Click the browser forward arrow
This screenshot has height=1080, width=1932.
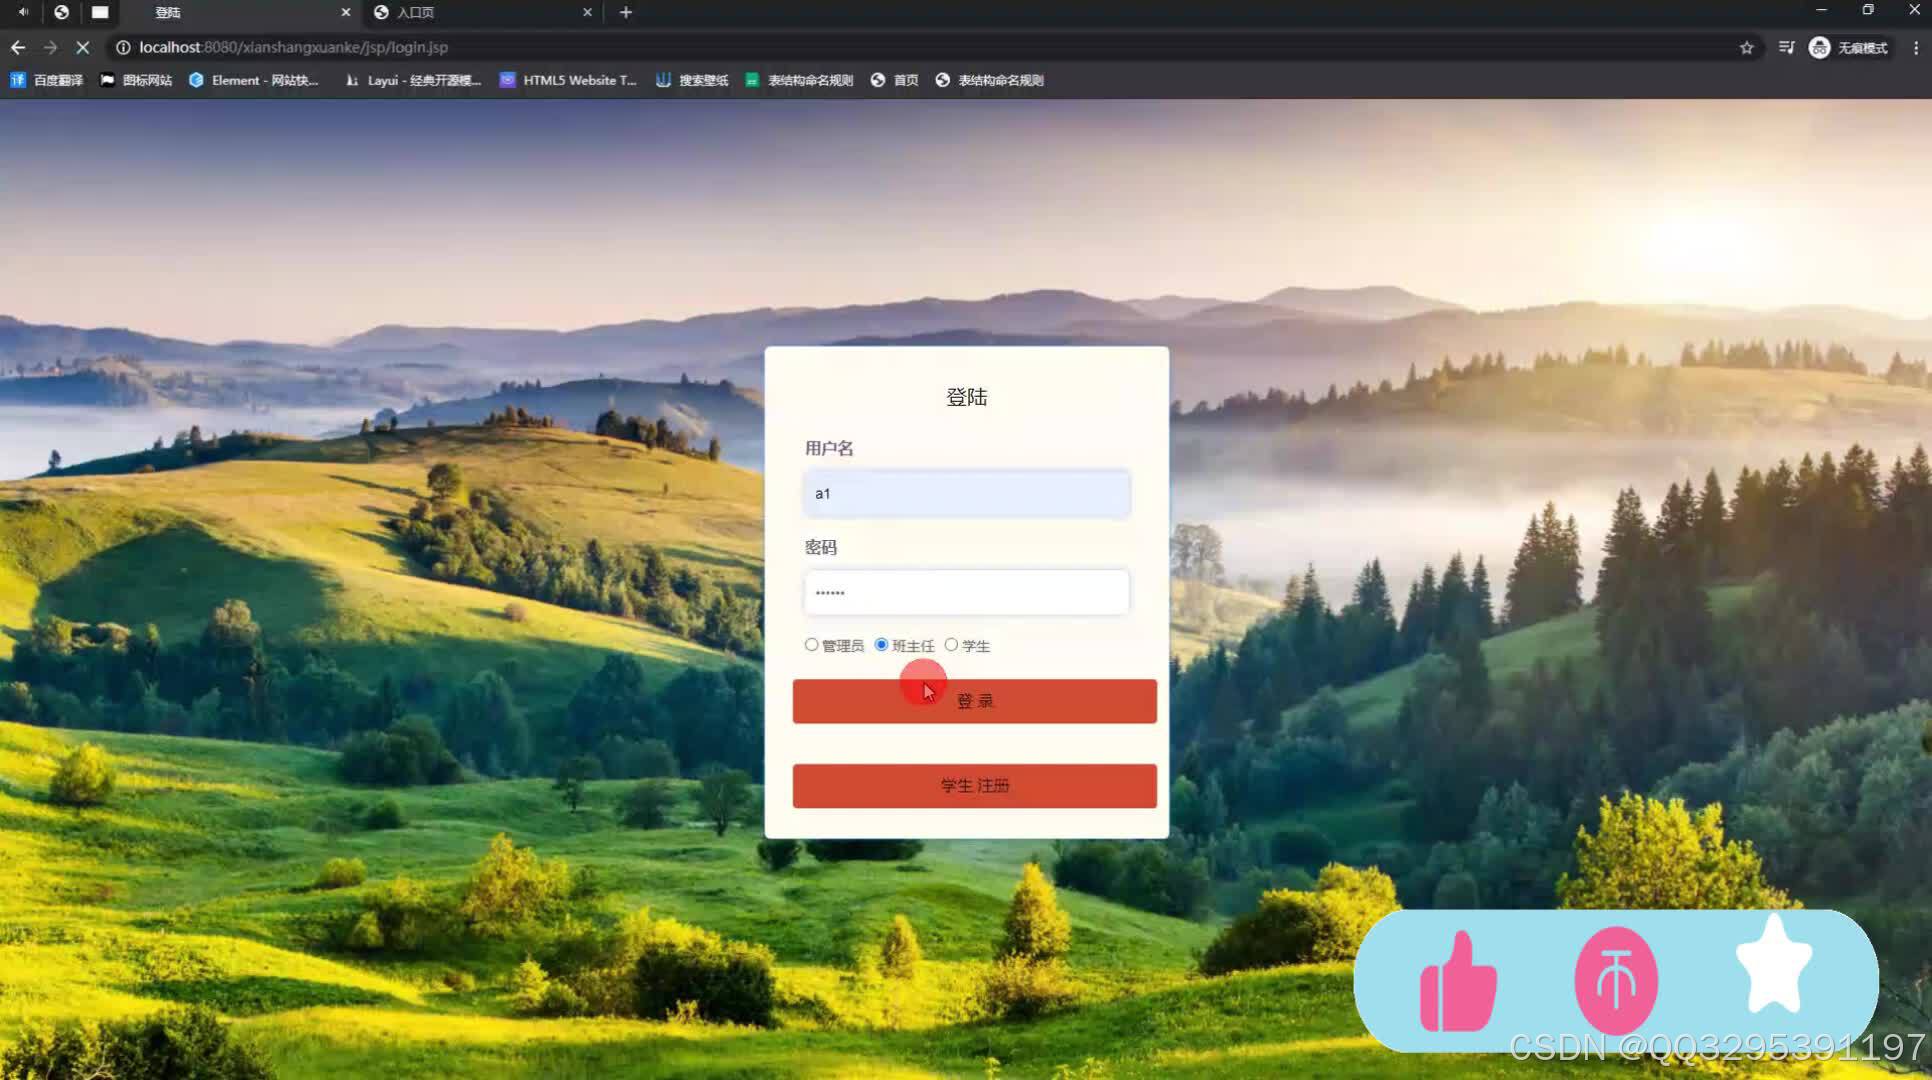[50, 47]
